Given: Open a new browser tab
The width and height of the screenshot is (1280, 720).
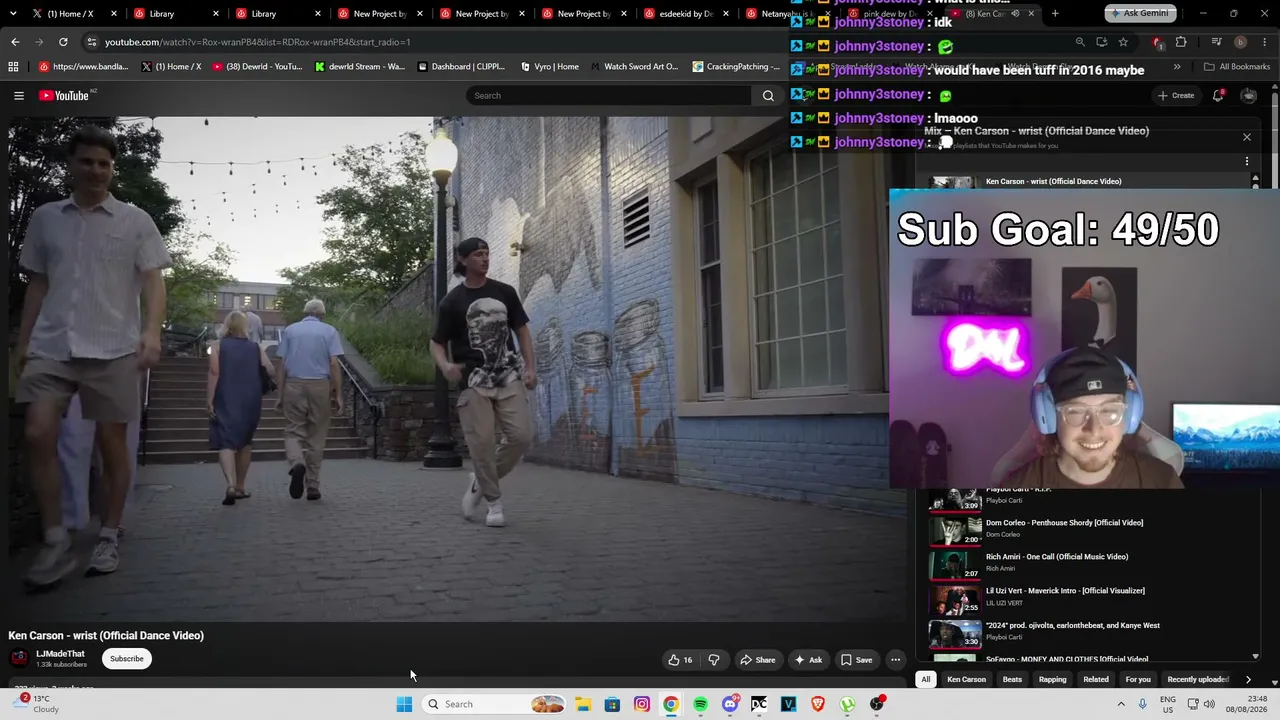Looking at the screenshot, I should pyautogui.click(x=1055, y=14).
